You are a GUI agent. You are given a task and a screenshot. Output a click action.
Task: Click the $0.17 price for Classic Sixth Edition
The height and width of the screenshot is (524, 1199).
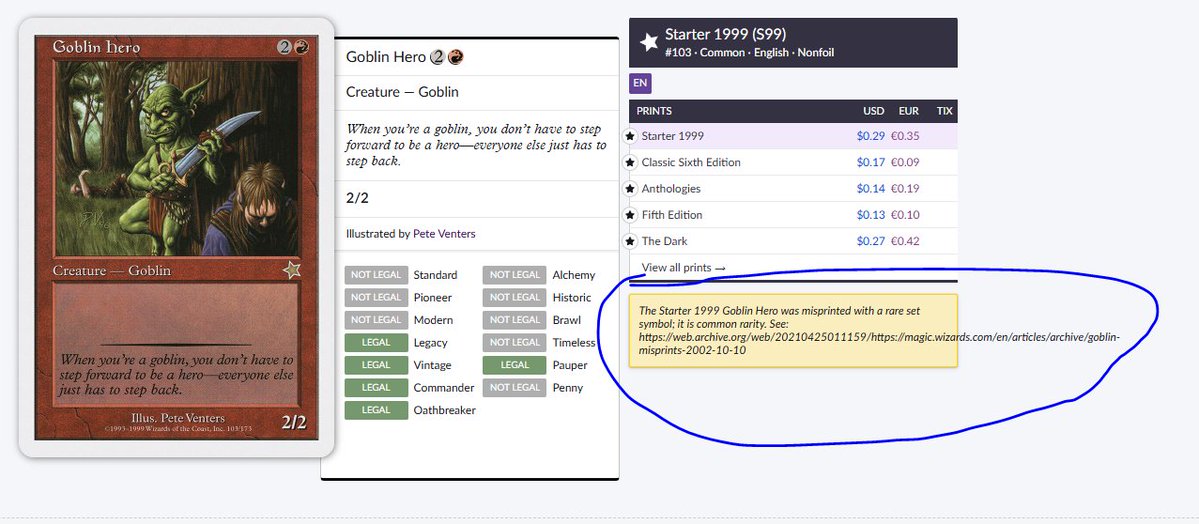(871, 162)
